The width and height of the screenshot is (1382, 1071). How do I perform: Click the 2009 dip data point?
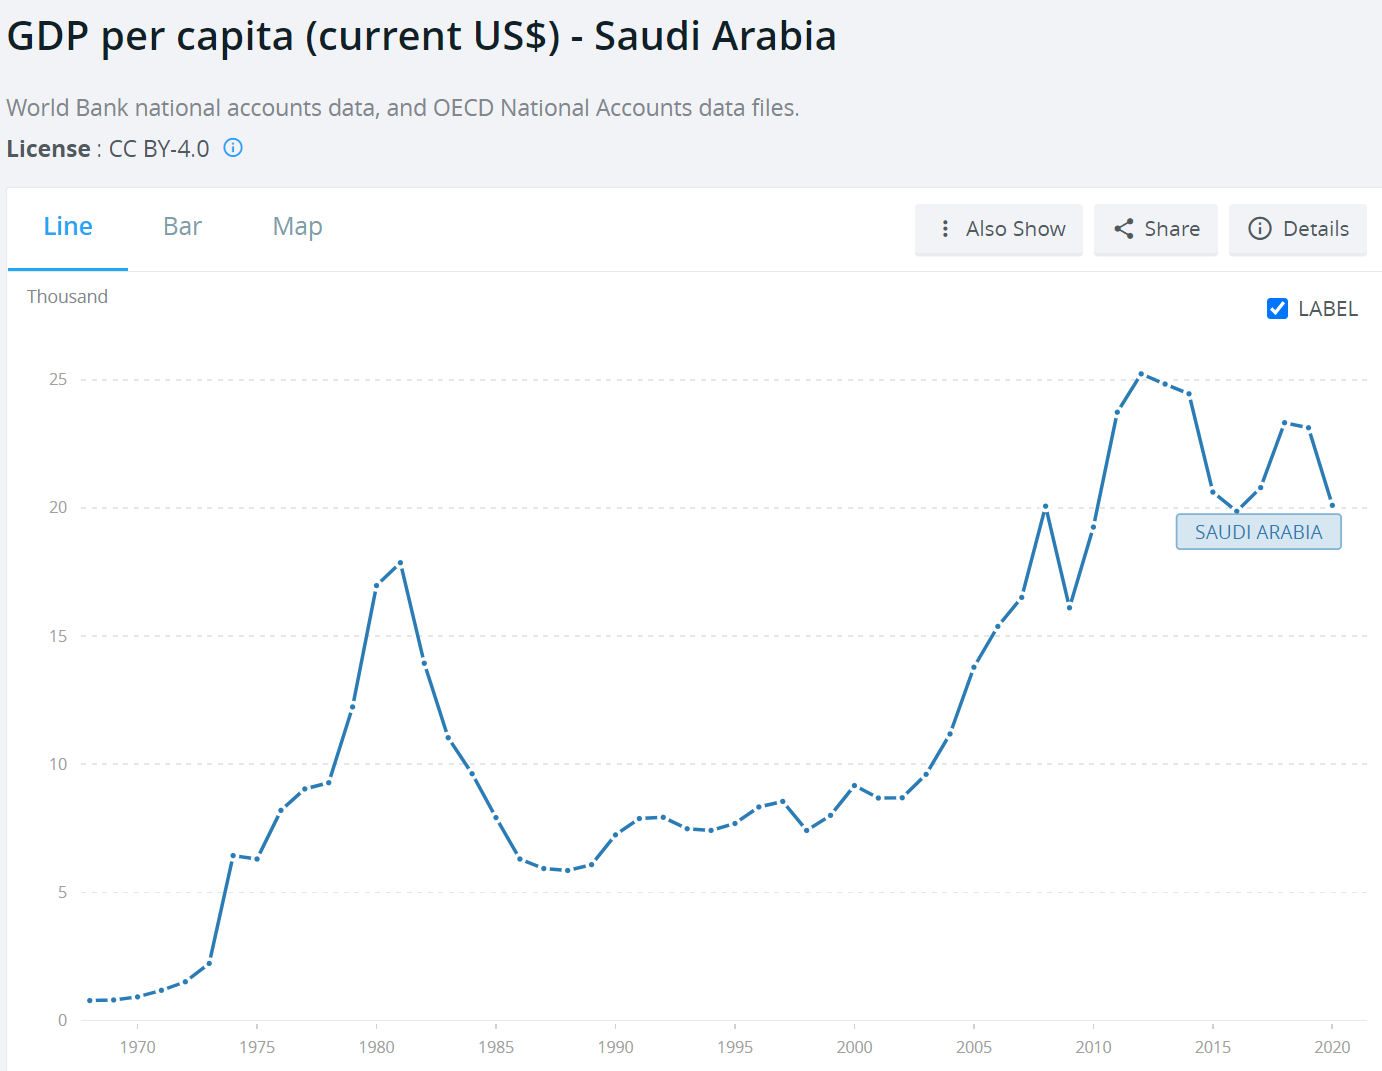click(x=1069, y=607)
